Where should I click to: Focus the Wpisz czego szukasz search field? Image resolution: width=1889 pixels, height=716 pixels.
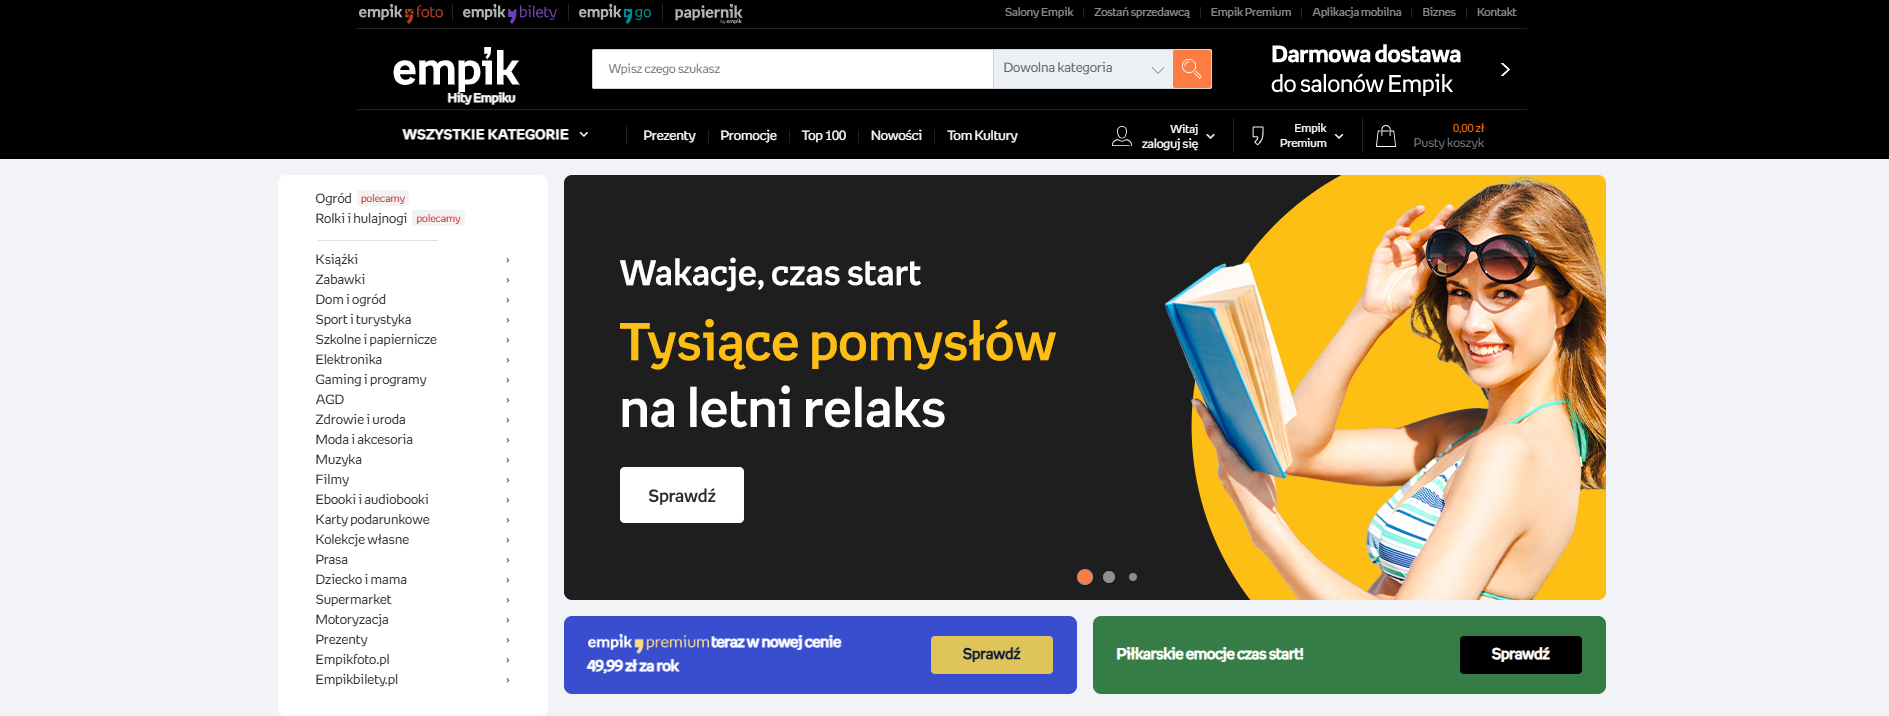(x=792, y=69)
